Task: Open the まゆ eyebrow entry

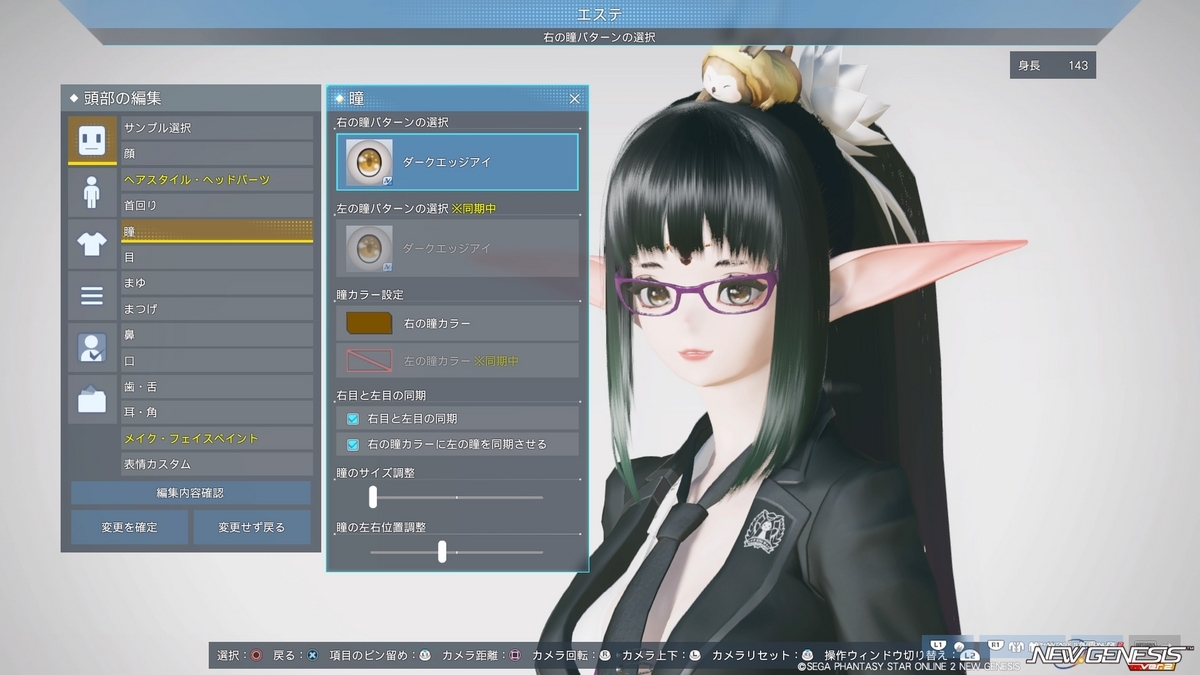Action: click(x=217, y=283)
